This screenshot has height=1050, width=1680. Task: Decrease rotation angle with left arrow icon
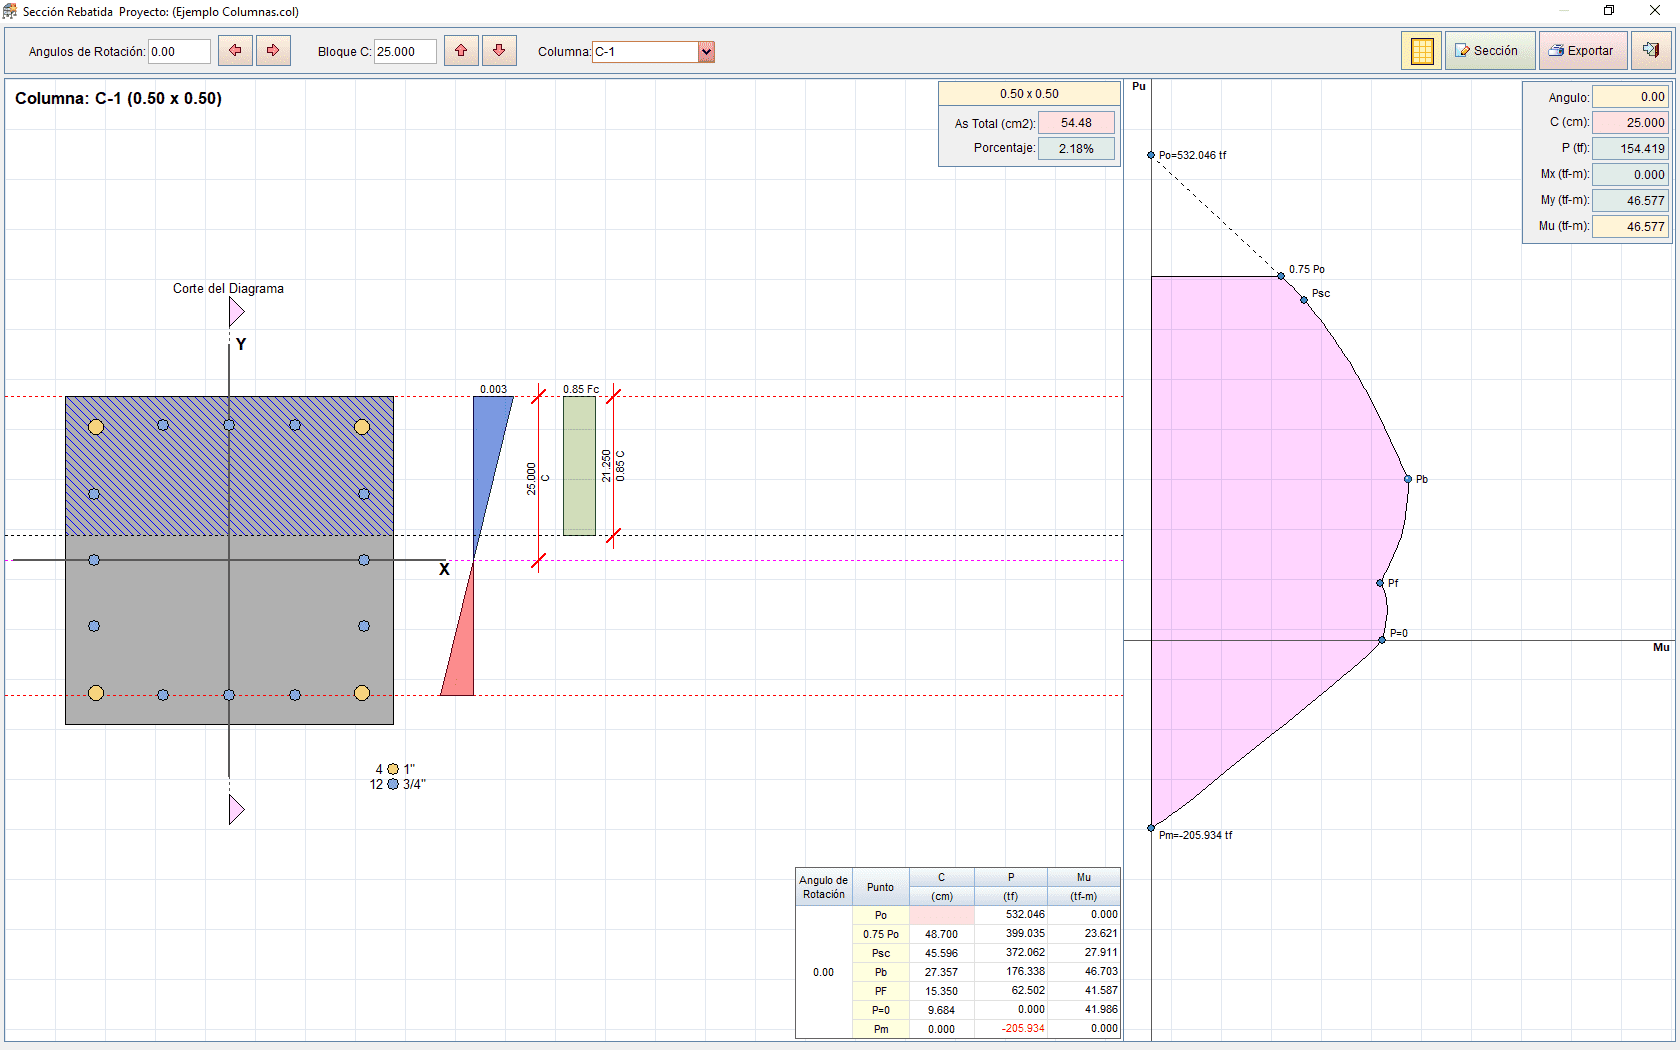(235, 50)
